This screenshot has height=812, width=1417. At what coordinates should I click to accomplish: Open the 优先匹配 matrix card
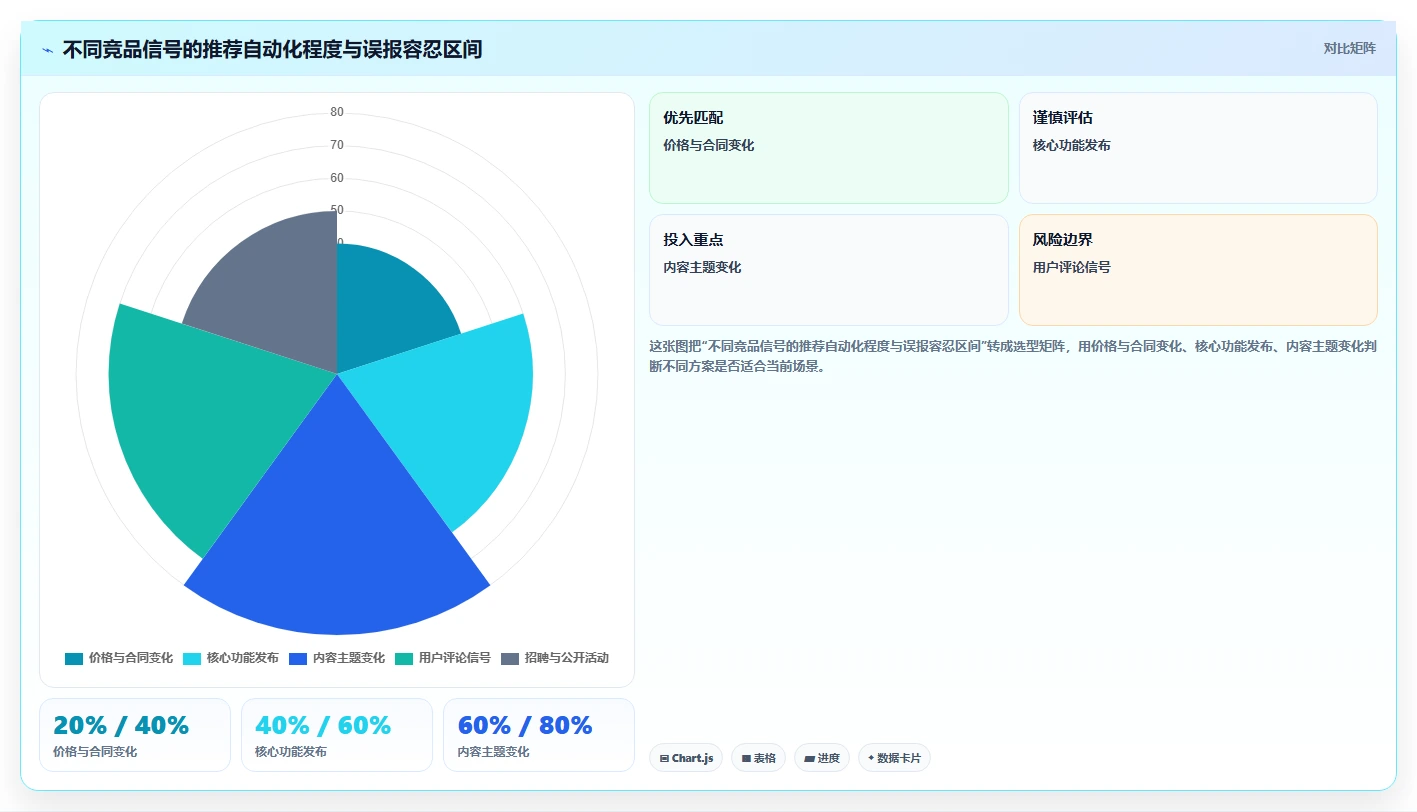tap(829, 148)
